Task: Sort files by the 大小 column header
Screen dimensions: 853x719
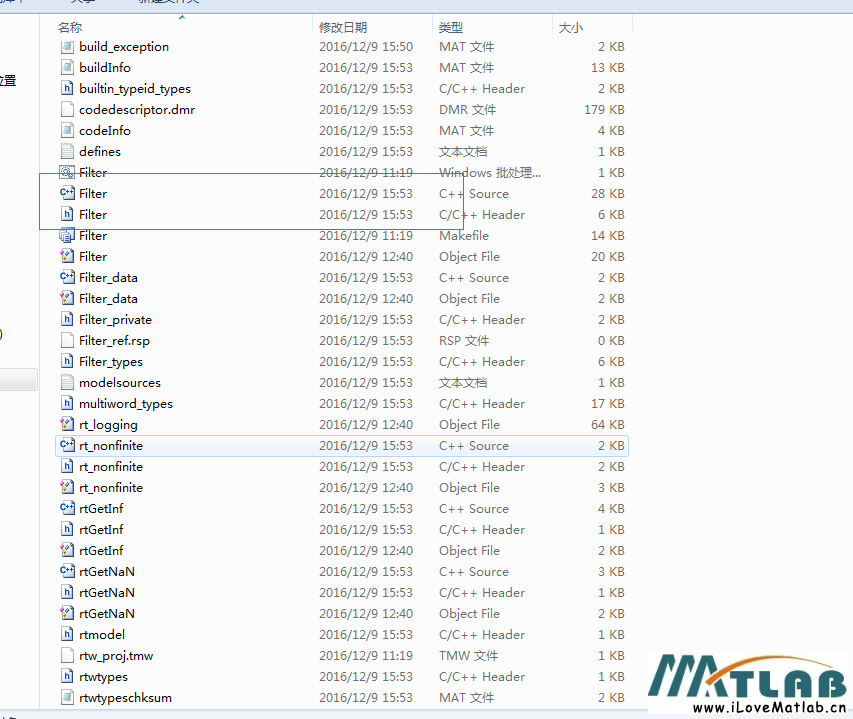Action: (x=571, y=28)
